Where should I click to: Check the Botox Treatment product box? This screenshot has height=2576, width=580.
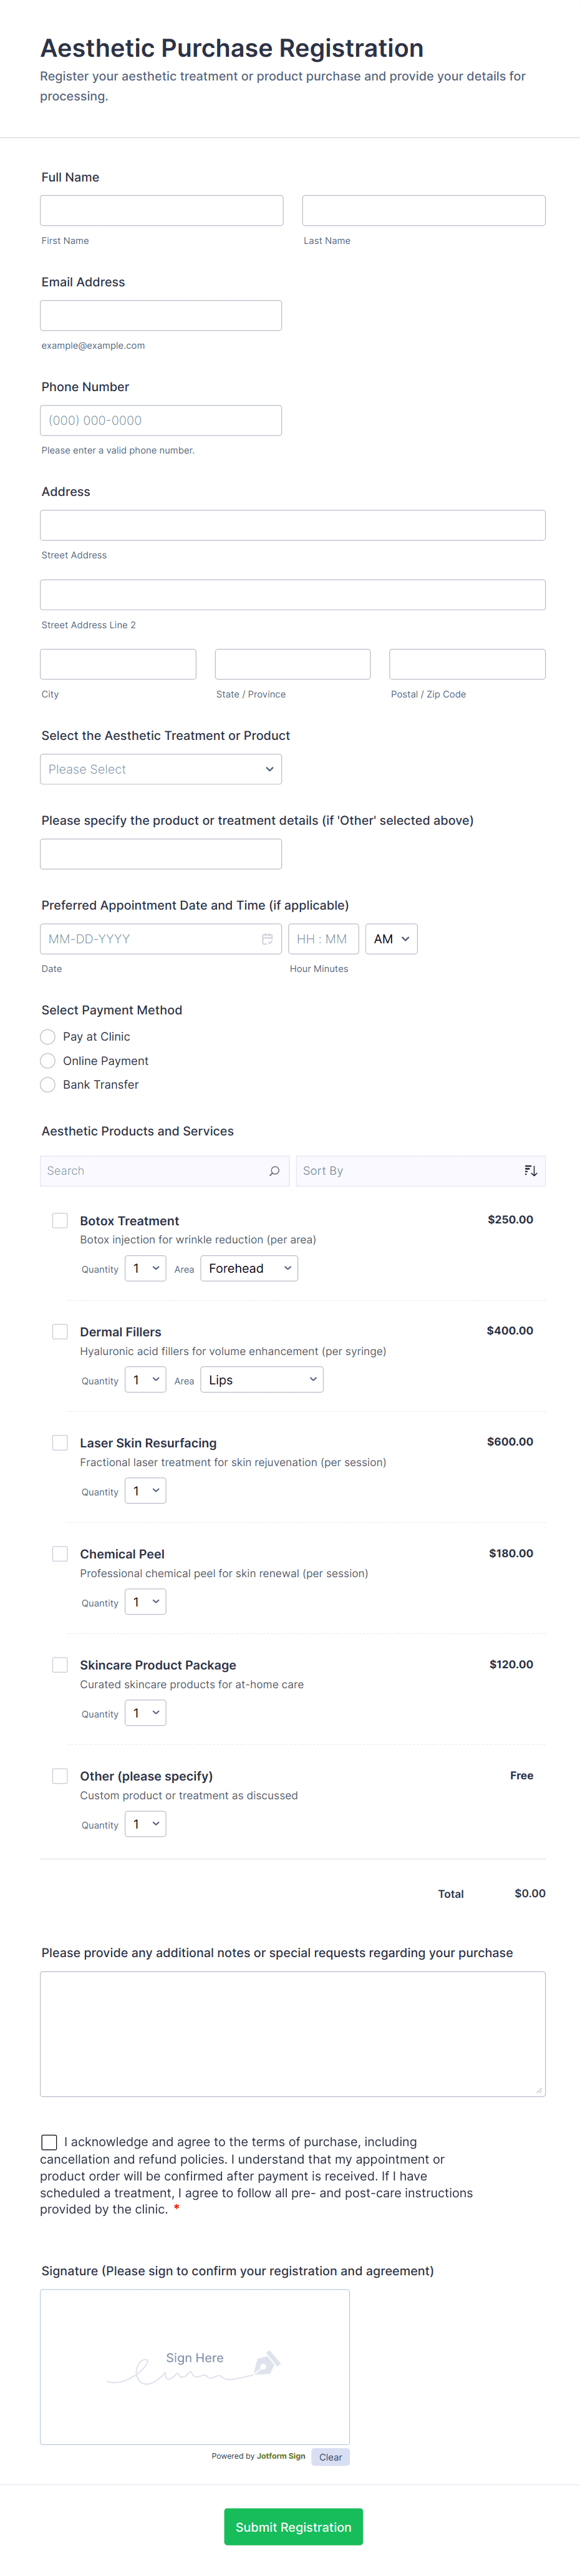point(60,1221)
